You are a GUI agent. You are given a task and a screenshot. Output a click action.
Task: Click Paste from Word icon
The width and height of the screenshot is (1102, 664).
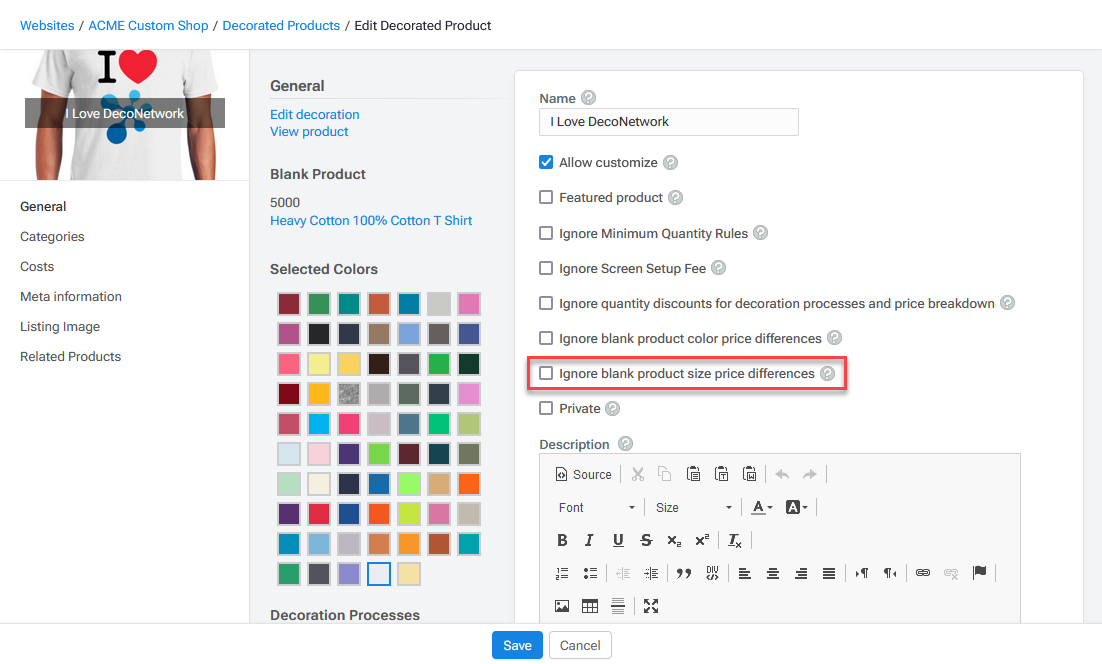[750, 474]
